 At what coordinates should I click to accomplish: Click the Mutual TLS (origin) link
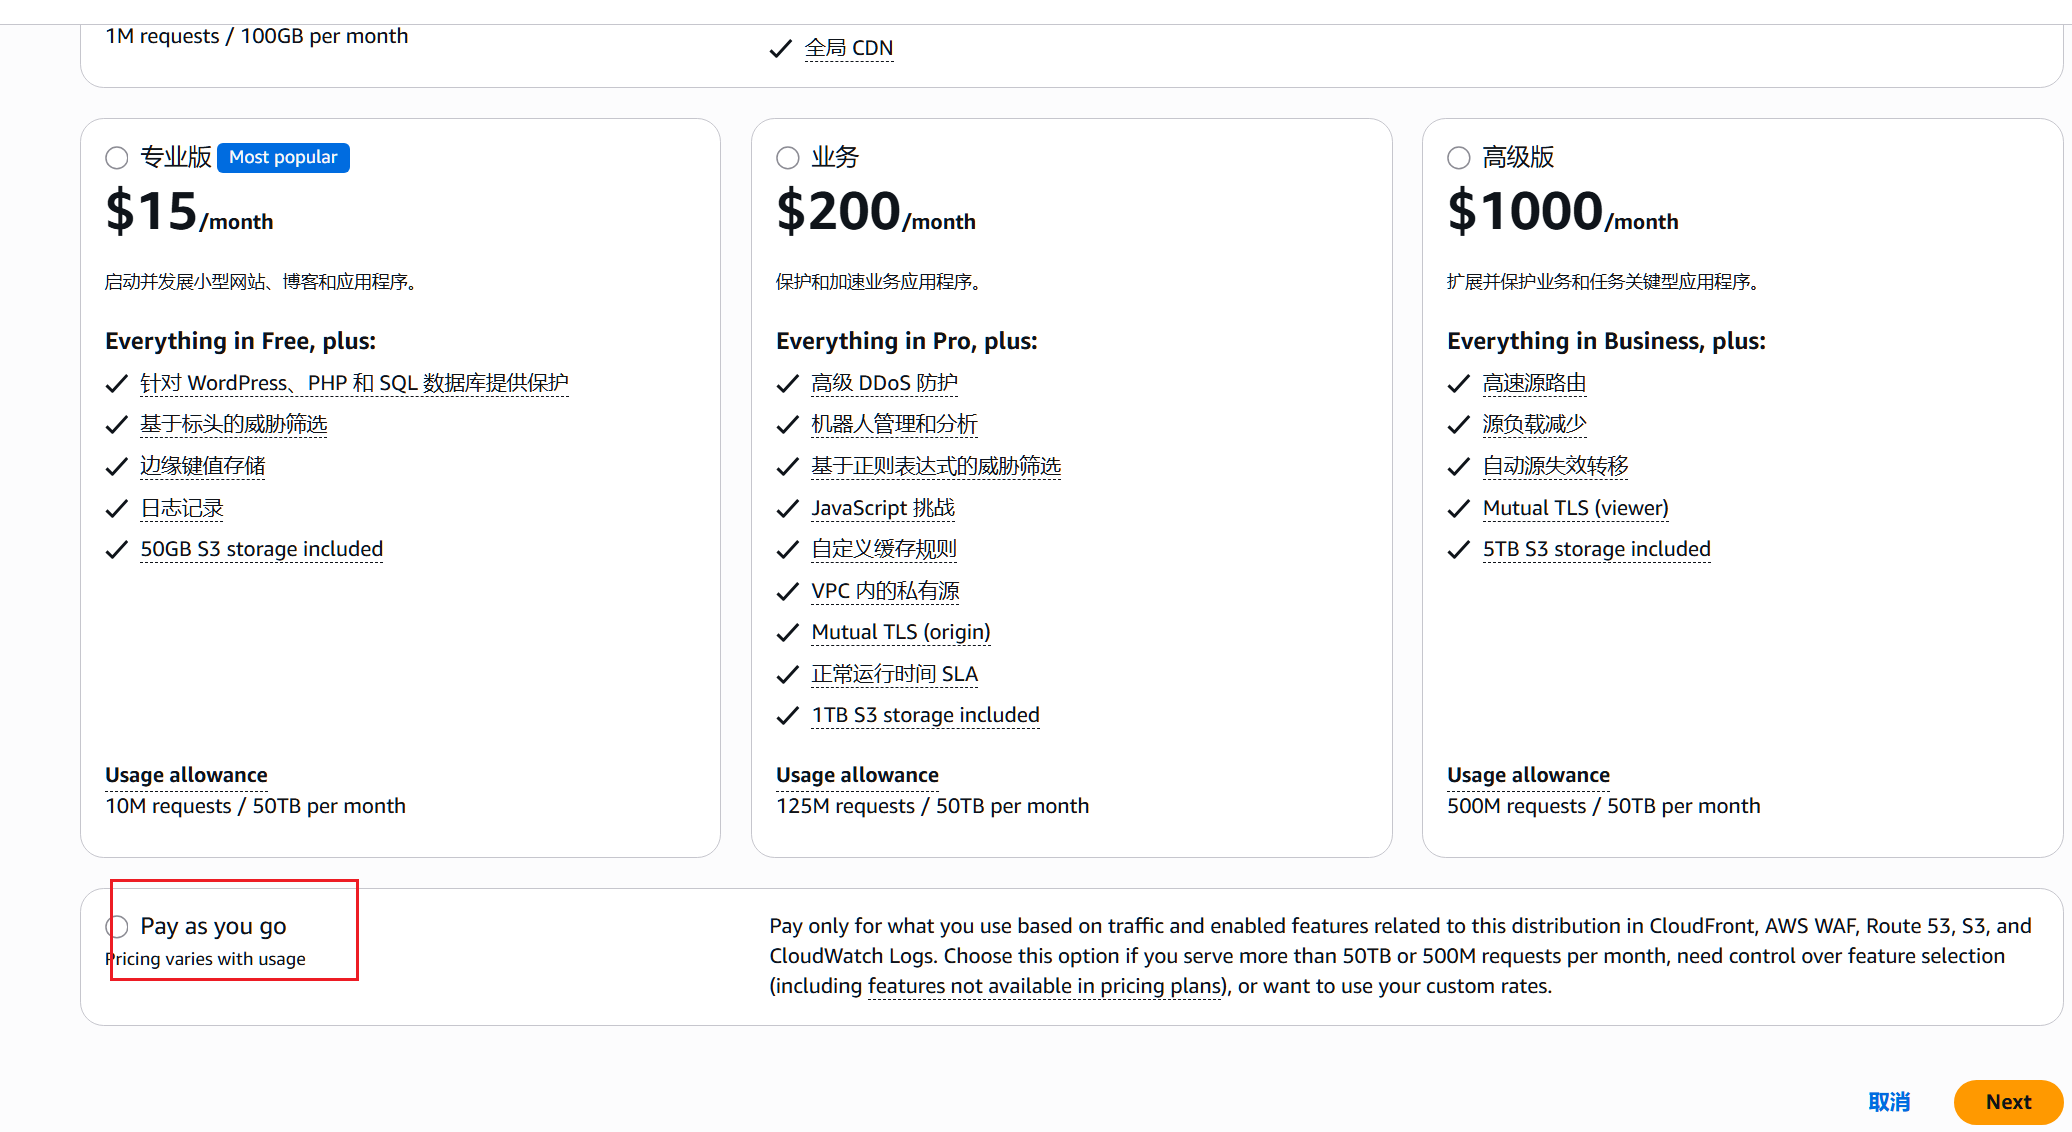[x=901, y=632]
